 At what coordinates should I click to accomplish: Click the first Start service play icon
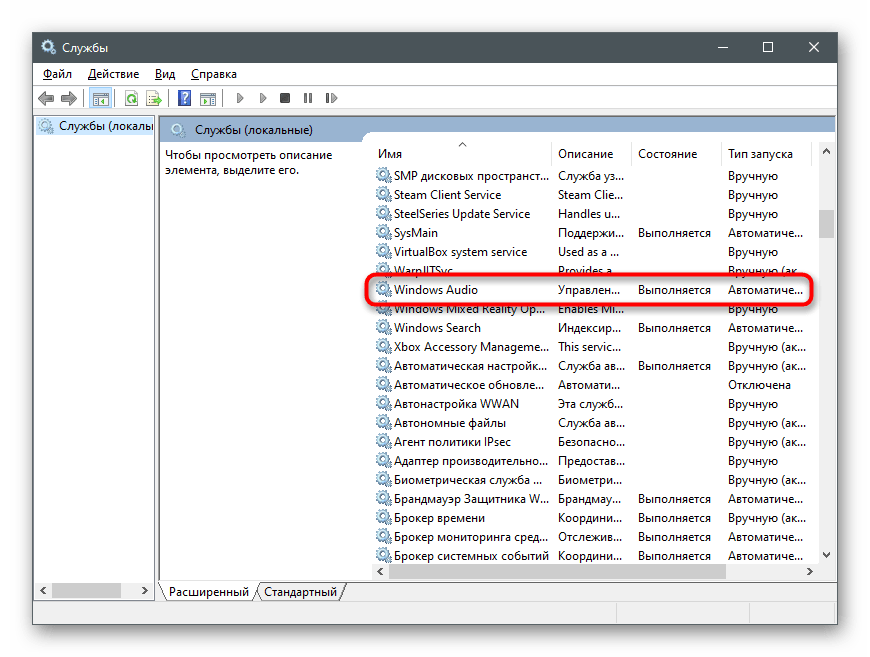(240, 98)
